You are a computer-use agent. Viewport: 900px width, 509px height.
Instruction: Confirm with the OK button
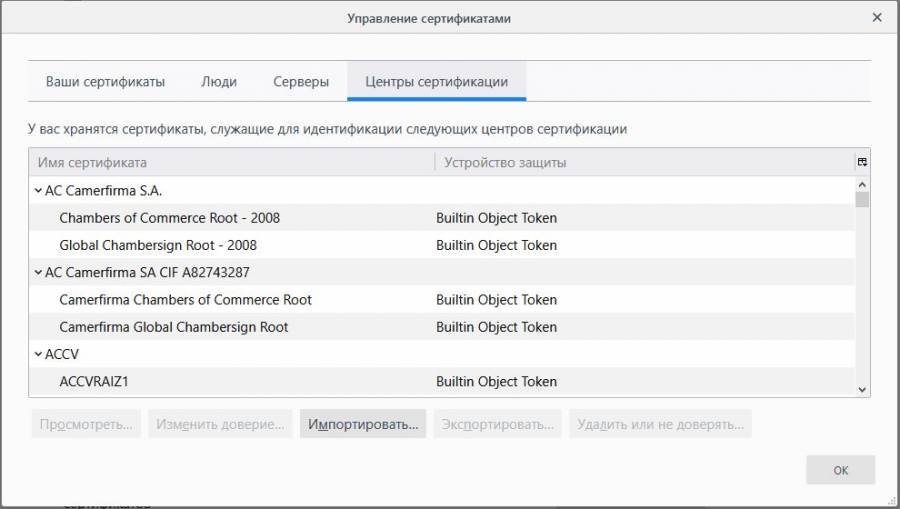tap(840, 470)
